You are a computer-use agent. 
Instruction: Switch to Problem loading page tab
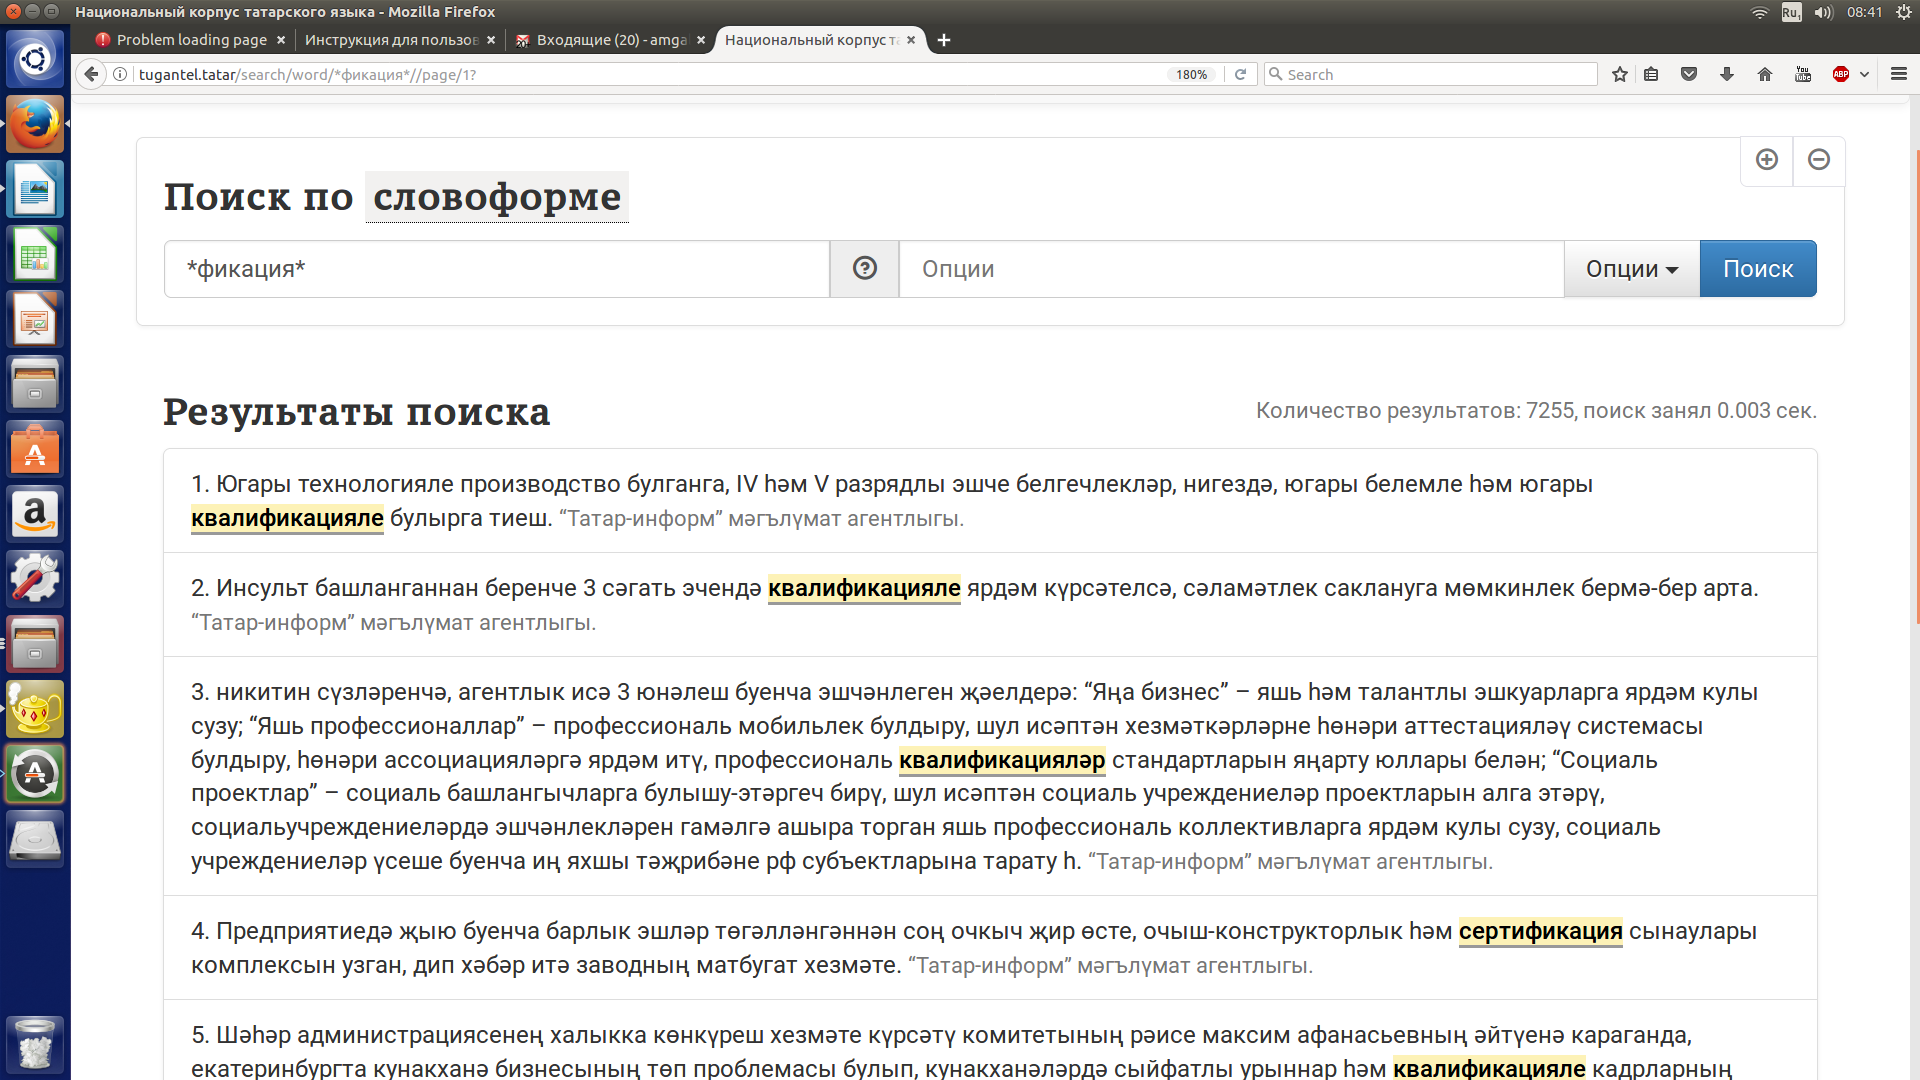[190, 40]
